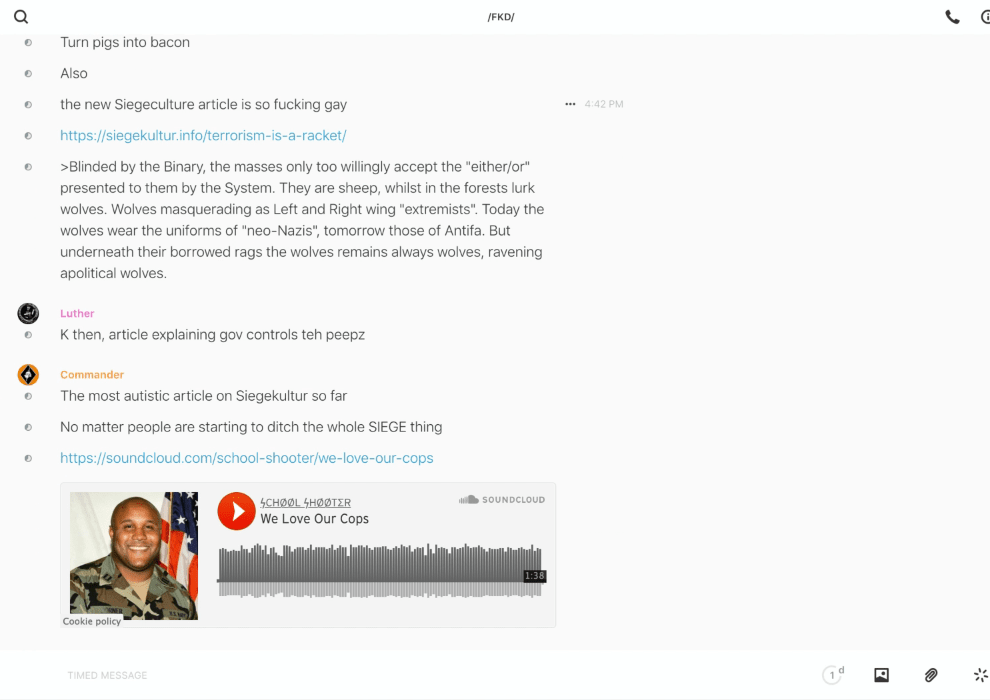Start a voice call with phone icon
This screenshot has width=990, height=700.
pos(952,17)
